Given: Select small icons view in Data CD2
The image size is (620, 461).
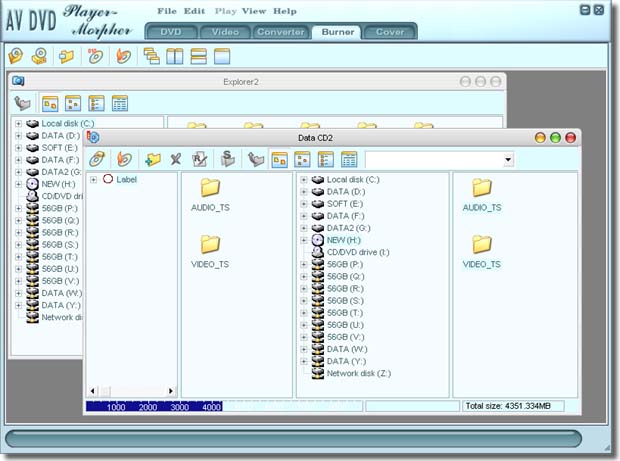Looking at the screenshot, I should [x=302, y=160].
